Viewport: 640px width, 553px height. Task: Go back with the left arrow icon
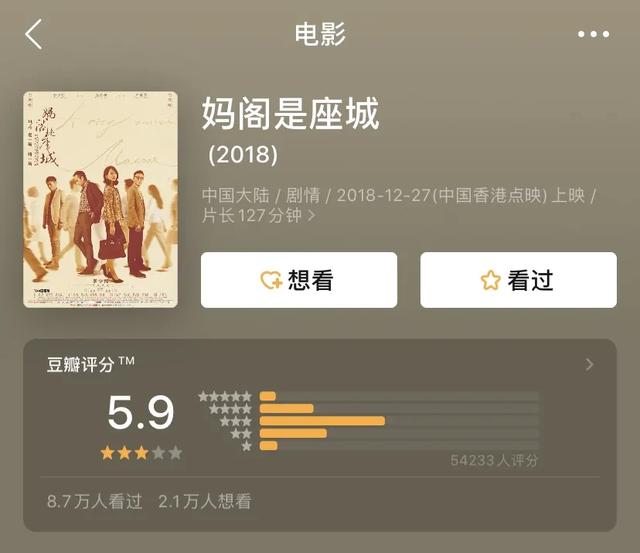(33, 34)
